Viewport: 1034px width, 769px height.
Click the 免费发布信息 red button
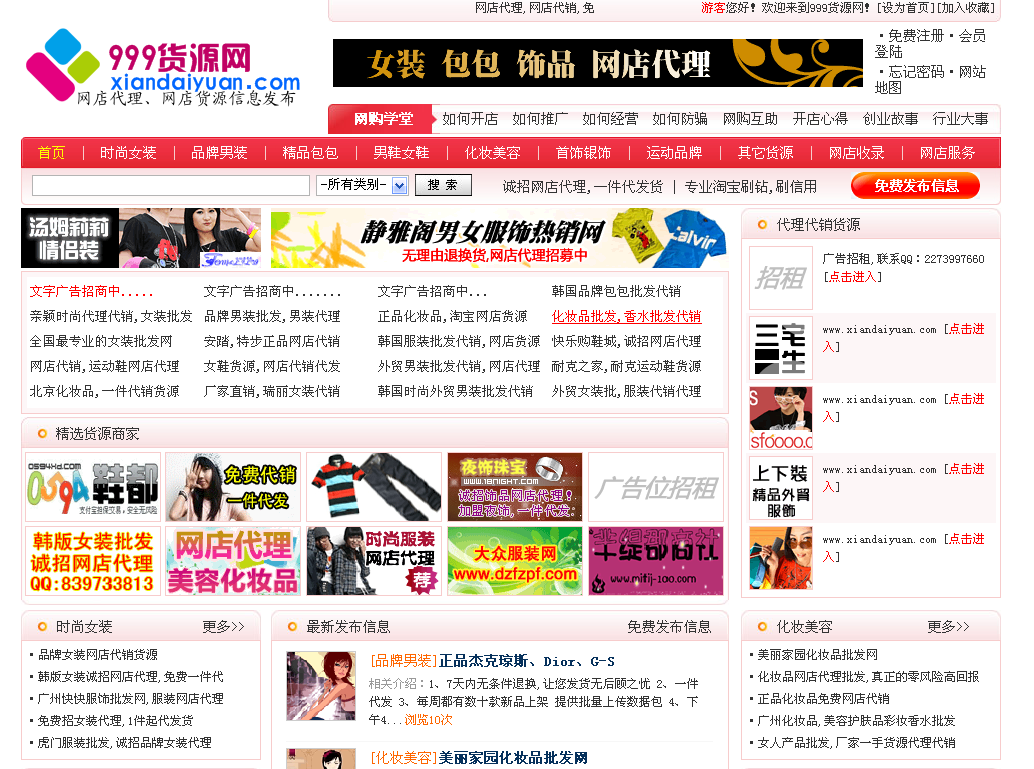tap(915, 186)
